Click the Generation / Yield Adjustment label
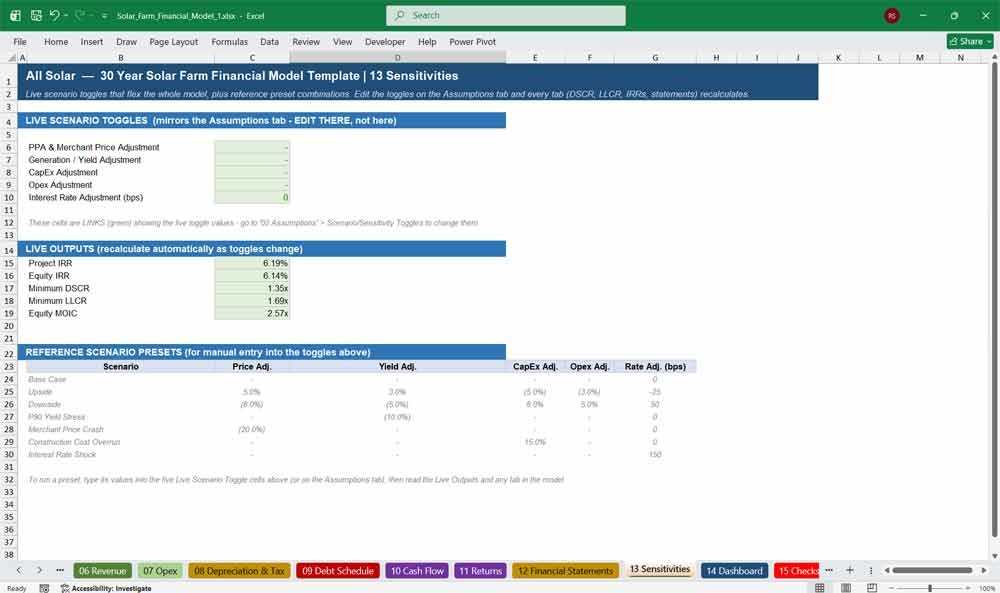Viewport: 1000px width, 593px height. [x=84, y=160]
